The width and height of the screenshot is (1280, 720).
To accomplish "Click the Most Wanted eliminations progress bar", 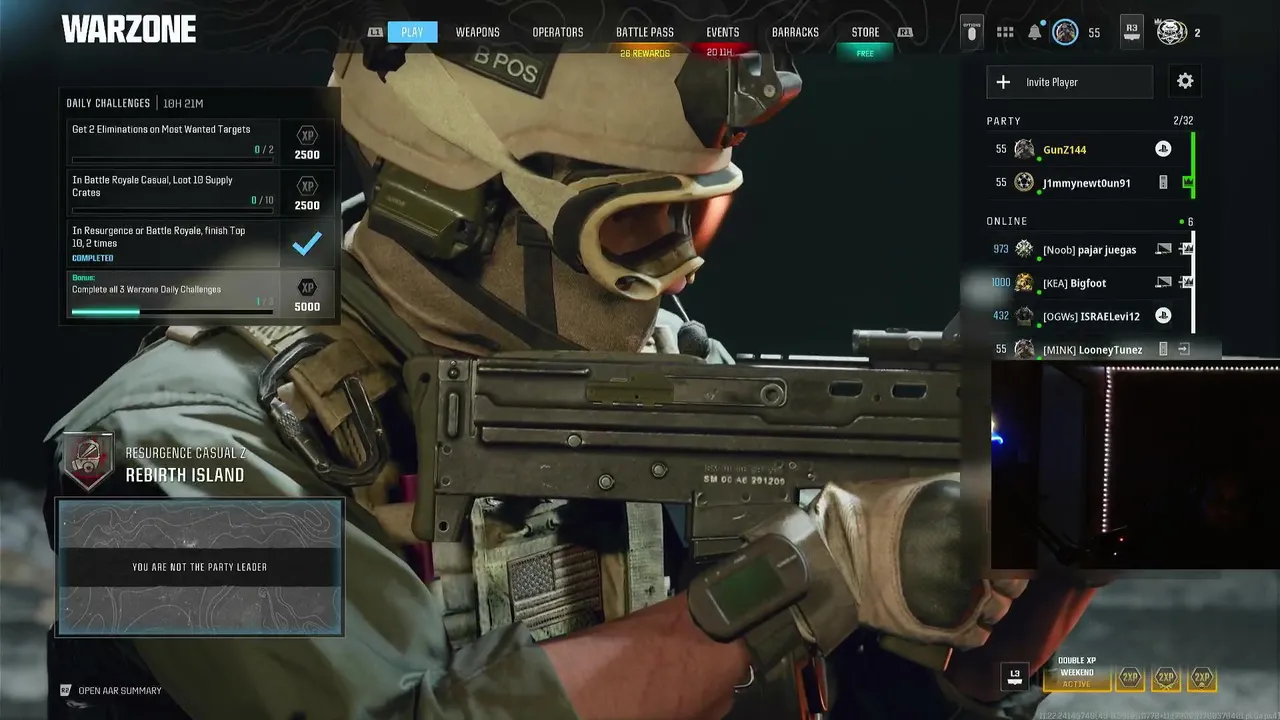I will coord(172,160).
